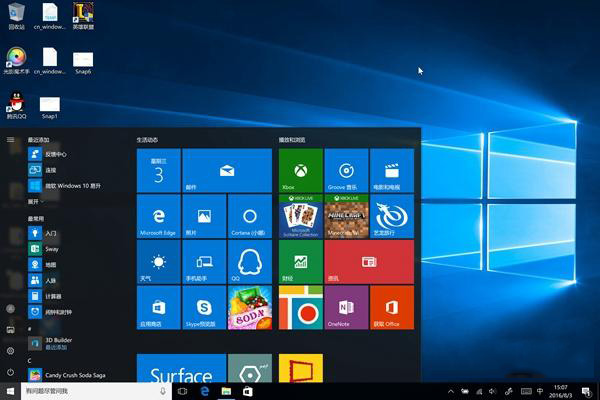600x400 pixels.
Task: Click the Cortana search box
Action: (96, 391)
